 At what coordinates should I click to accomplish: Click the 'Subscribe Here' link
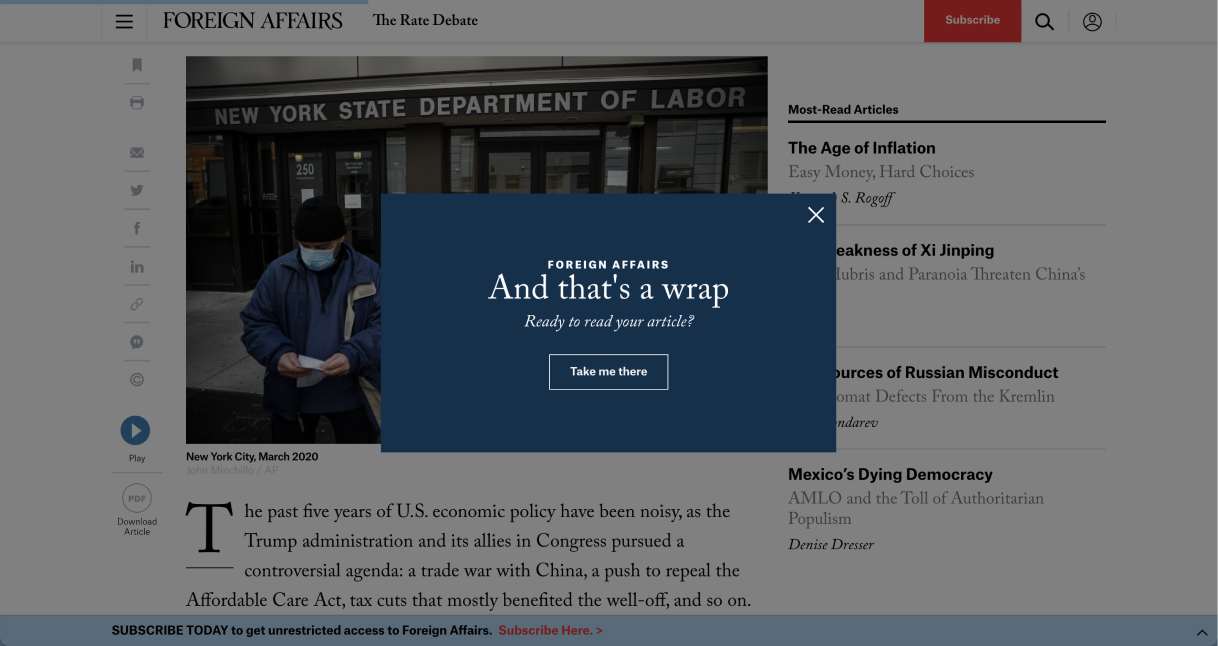(550, 631)
